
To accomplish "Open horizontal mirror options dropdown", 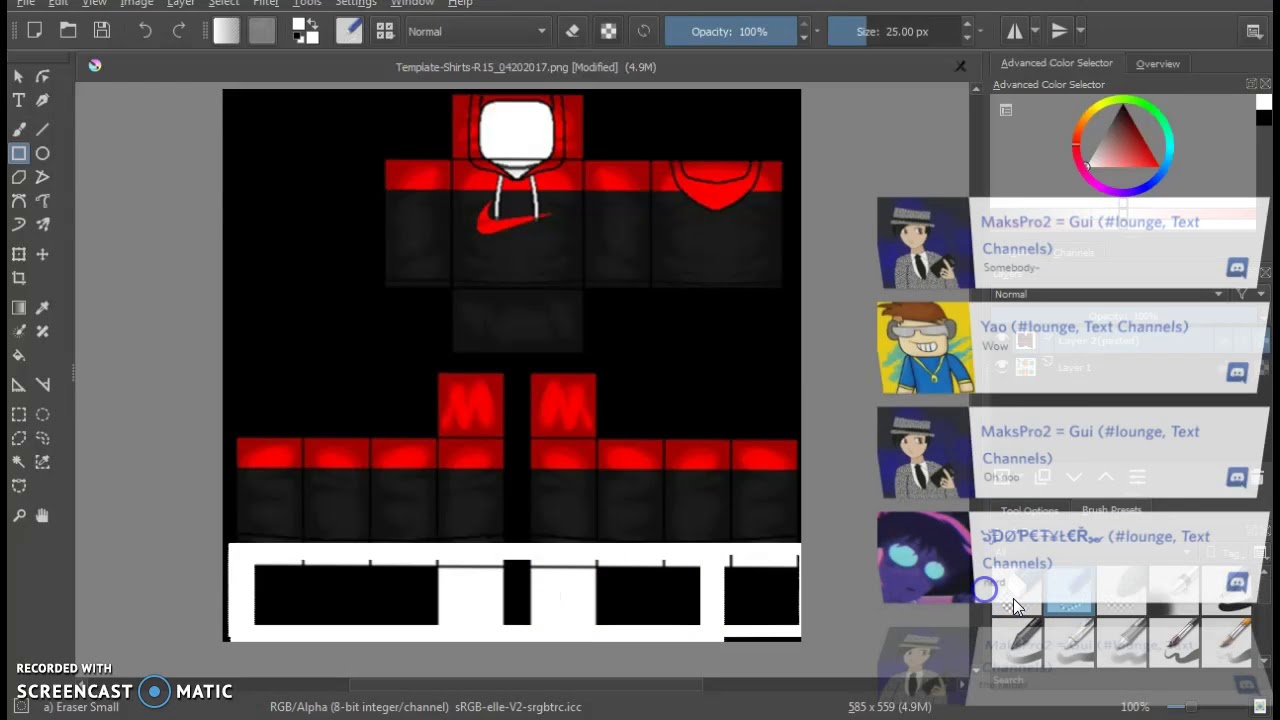I will [x=1035, y=31].
